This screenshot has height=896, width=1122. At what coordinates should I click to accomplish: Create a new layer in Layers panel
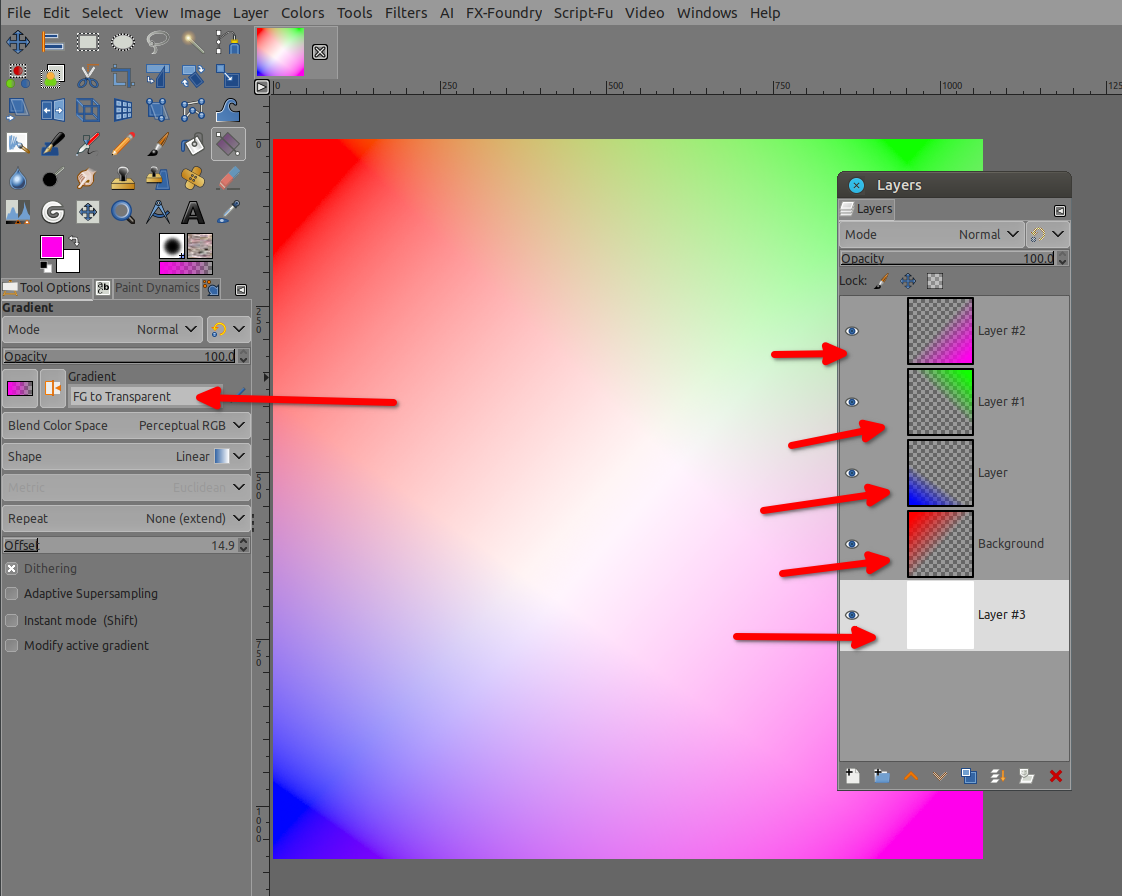(852, 776)
